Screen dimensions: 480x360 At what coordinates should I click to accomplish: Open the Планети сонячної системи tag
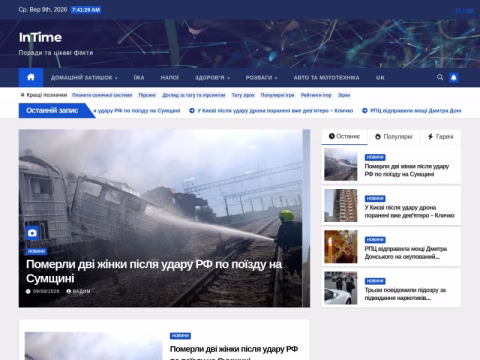pyautogui.click(x=102, y=95)
